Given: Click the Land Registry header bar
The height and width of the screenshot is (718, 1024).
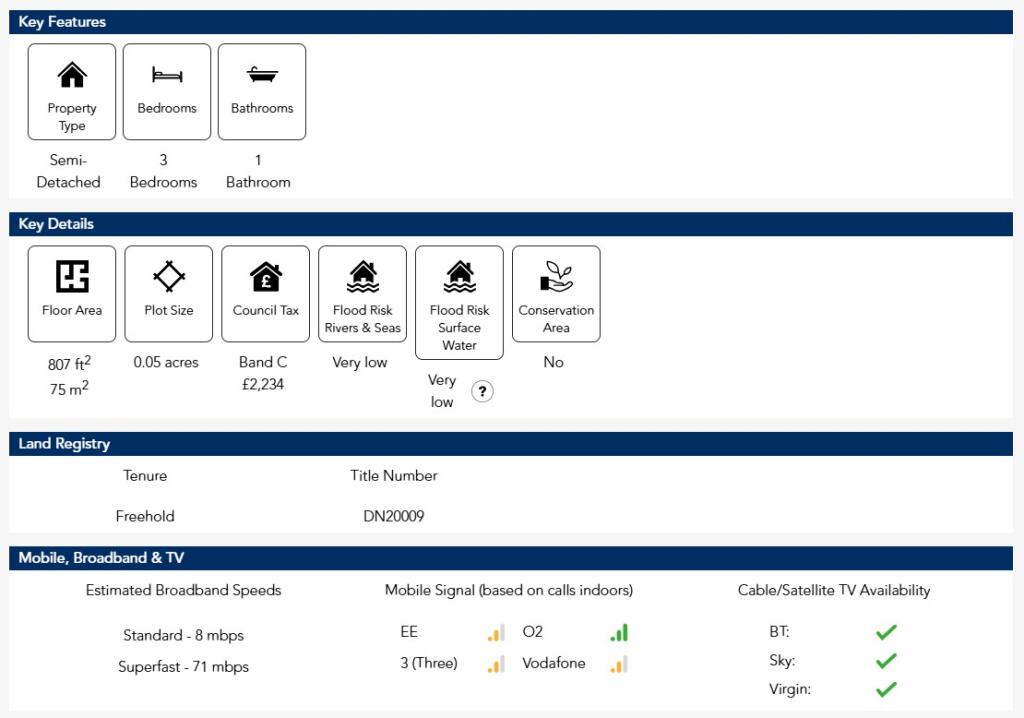Looking at the screenshot, I should point(64,444).
